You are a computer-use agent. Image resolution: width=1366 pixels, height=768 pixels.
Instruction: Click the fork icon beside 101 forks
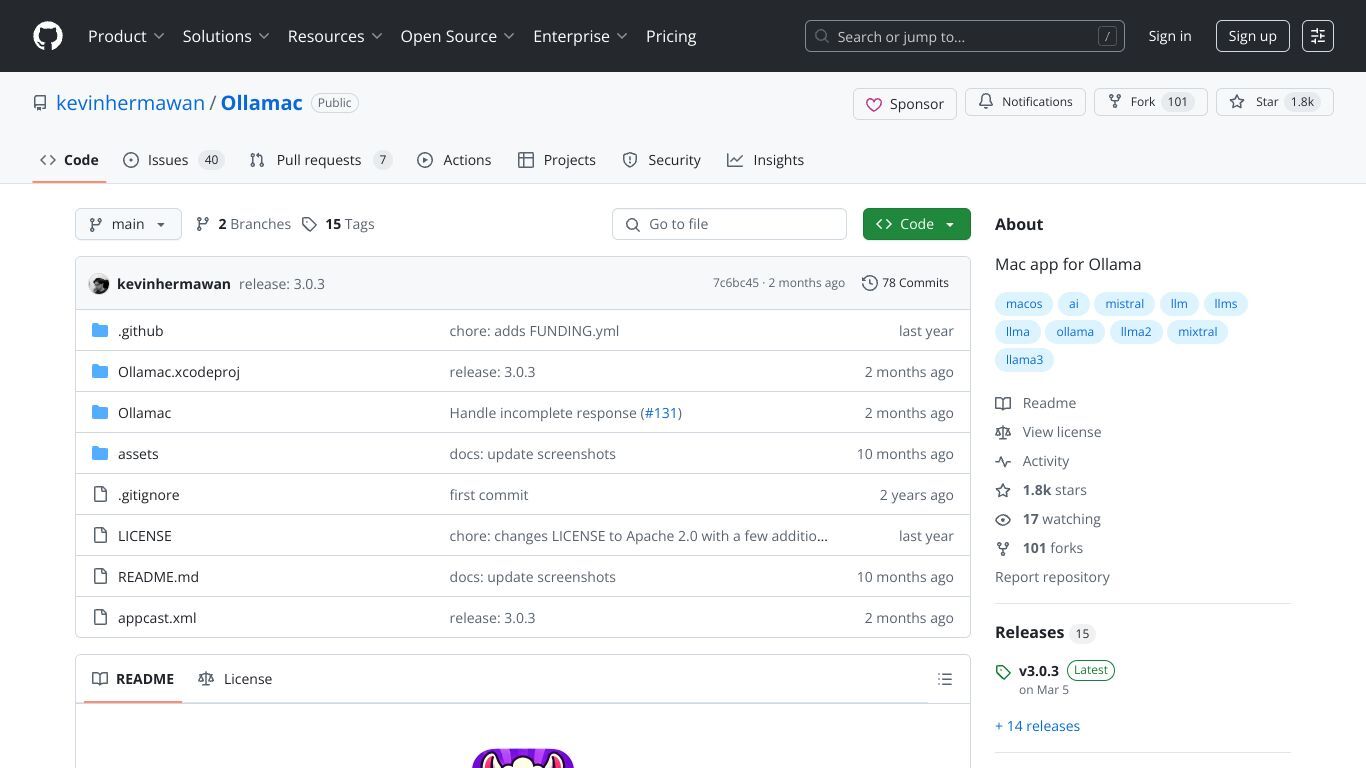point(1003,548)
